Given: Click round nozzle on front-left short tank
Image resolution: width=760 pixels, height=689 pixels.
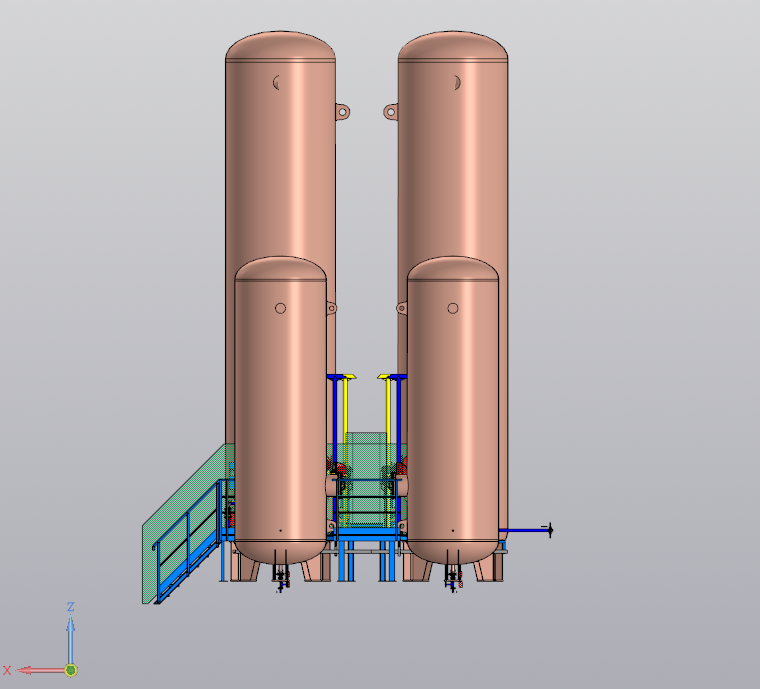Looking at the screenshot, I should click(281, 308).
